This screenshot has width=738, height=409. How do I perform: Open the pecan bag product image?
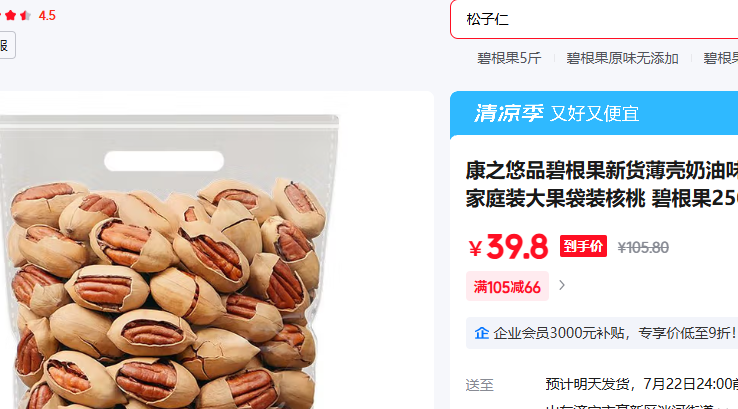[169, 261]
